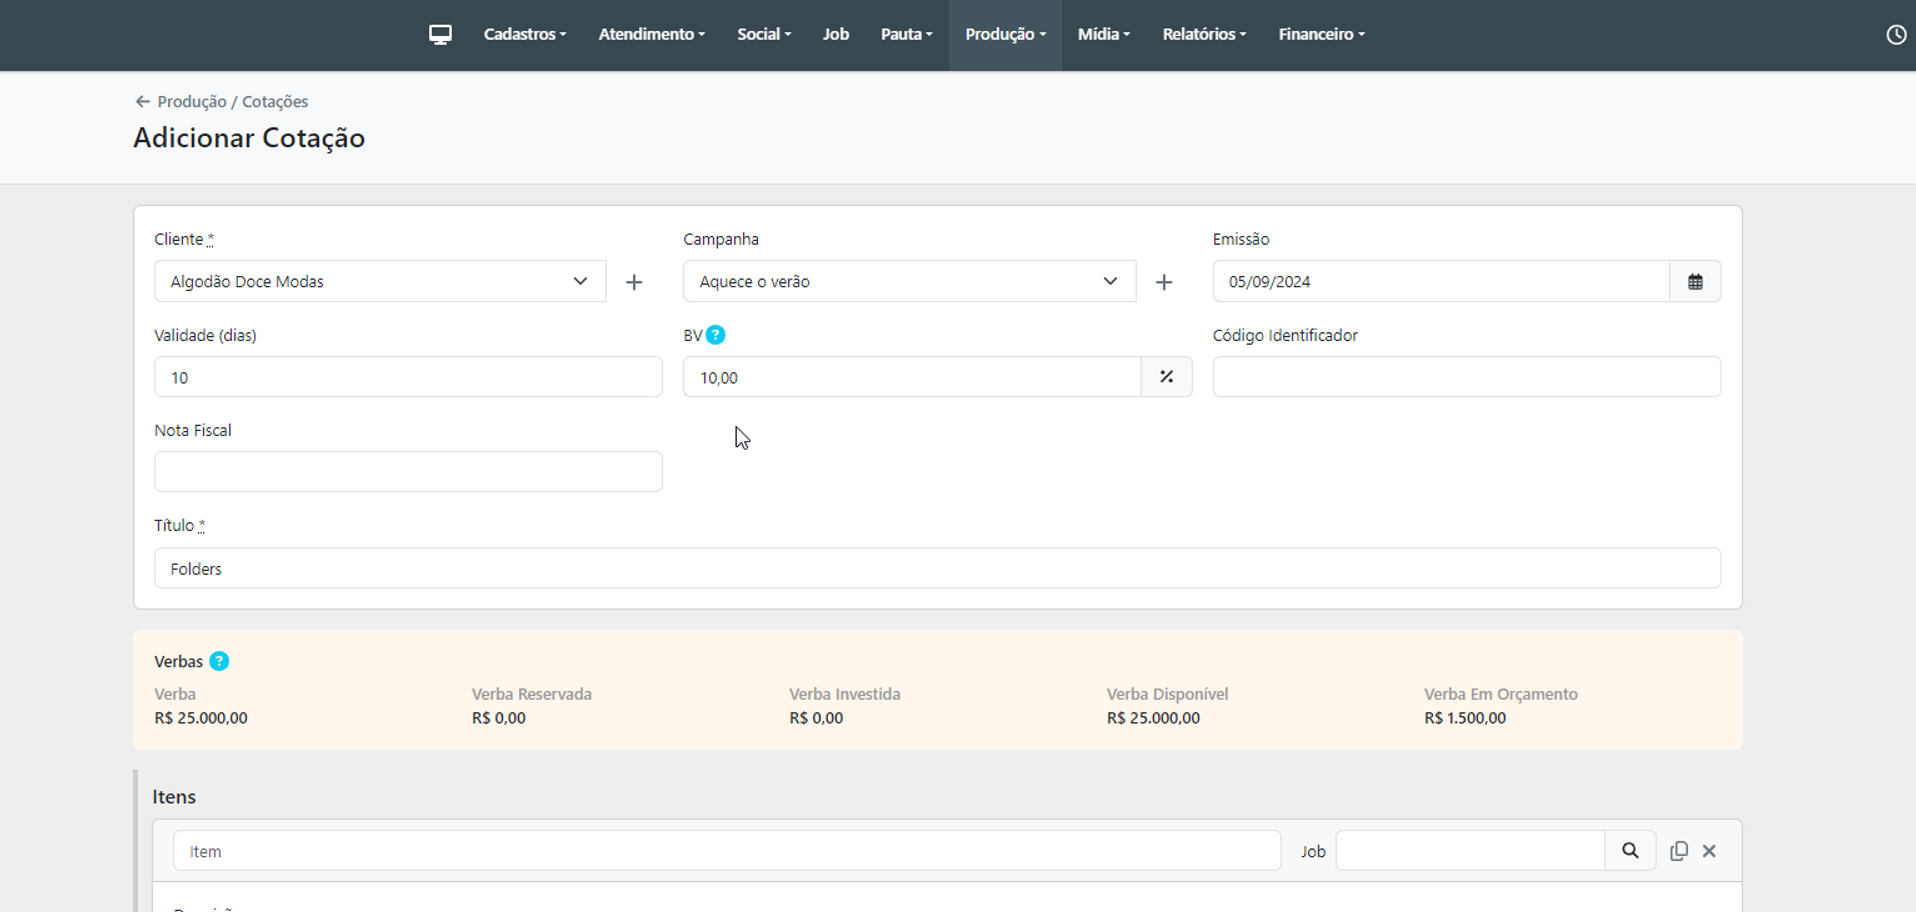Viewport: 1916px width, 912px height.
Task: Click the monitor icon in the navbar
Action: click(440, 35)
